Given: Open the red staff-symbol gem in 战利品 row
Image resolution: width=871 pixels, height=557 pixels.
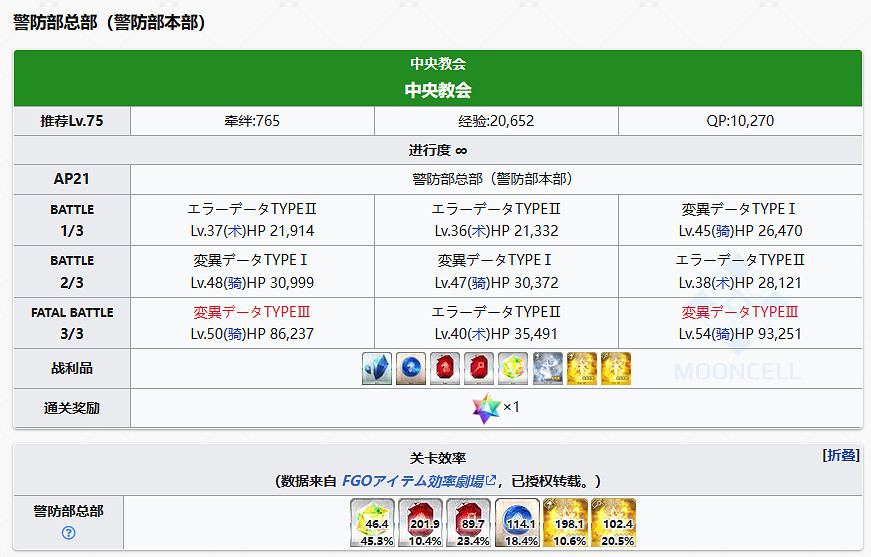Looking at the screenshot, I should coord(479,368).
